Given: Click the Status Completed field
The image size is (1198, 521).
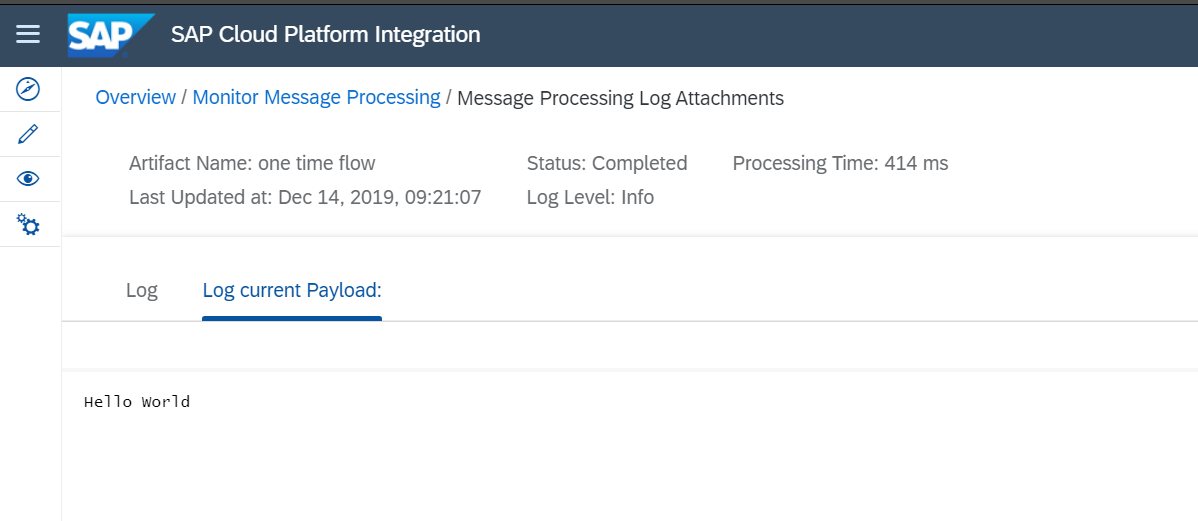Looking at the screenshot, I should coord(607,163).
